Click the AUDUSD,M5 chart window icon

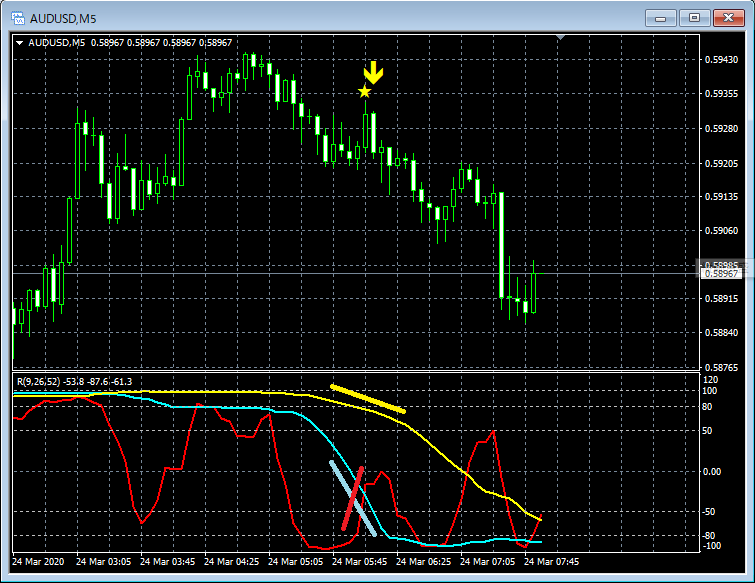tap(18, 19)
